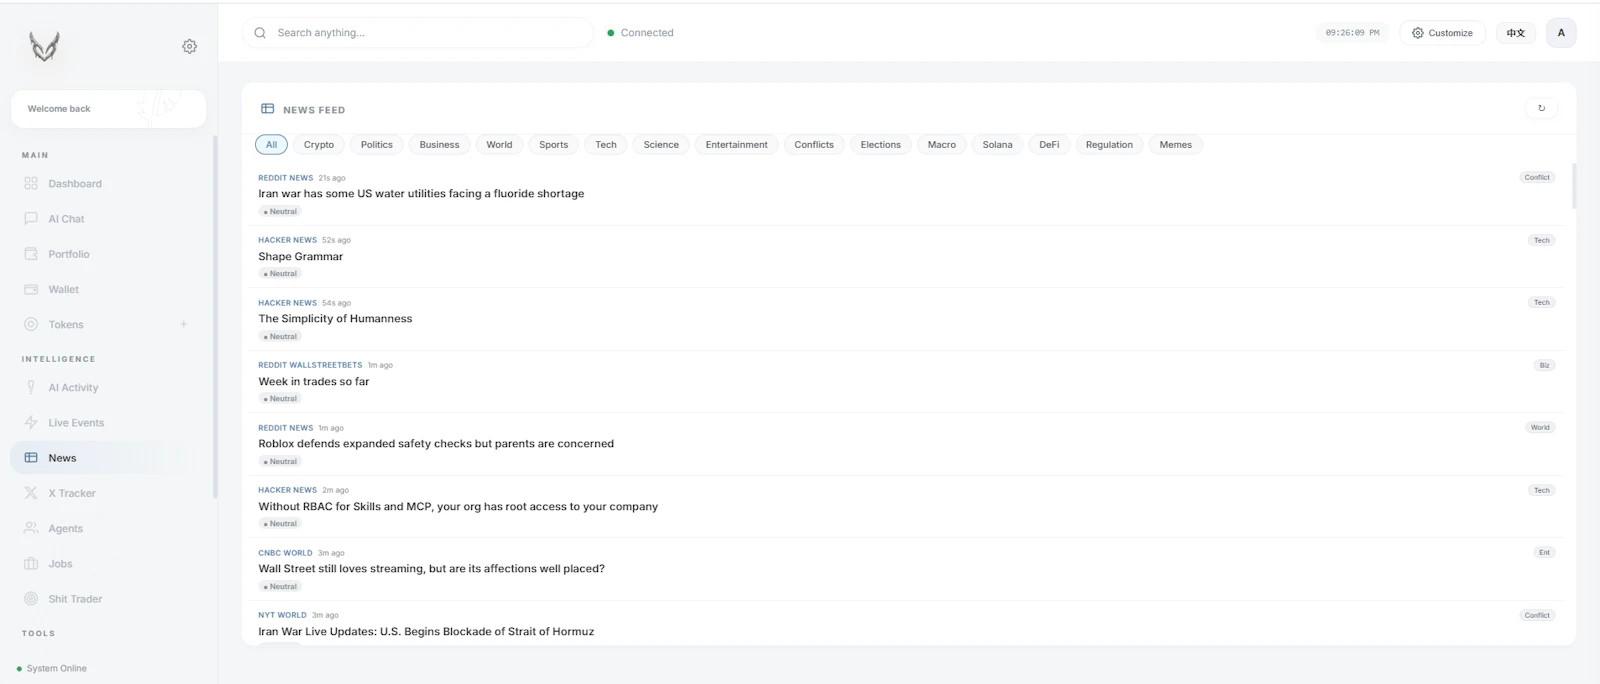The image size is (1600, 684).
Task: Filter feed to Science
Action: tap(661, 145)
